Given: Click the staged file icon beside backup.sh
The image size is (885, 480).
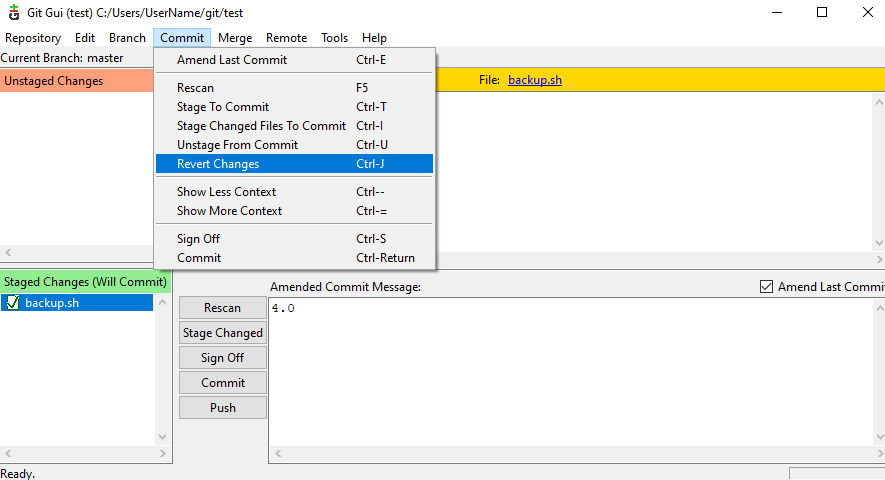Looking at the screenshot, I should click(x=13, y=303).
